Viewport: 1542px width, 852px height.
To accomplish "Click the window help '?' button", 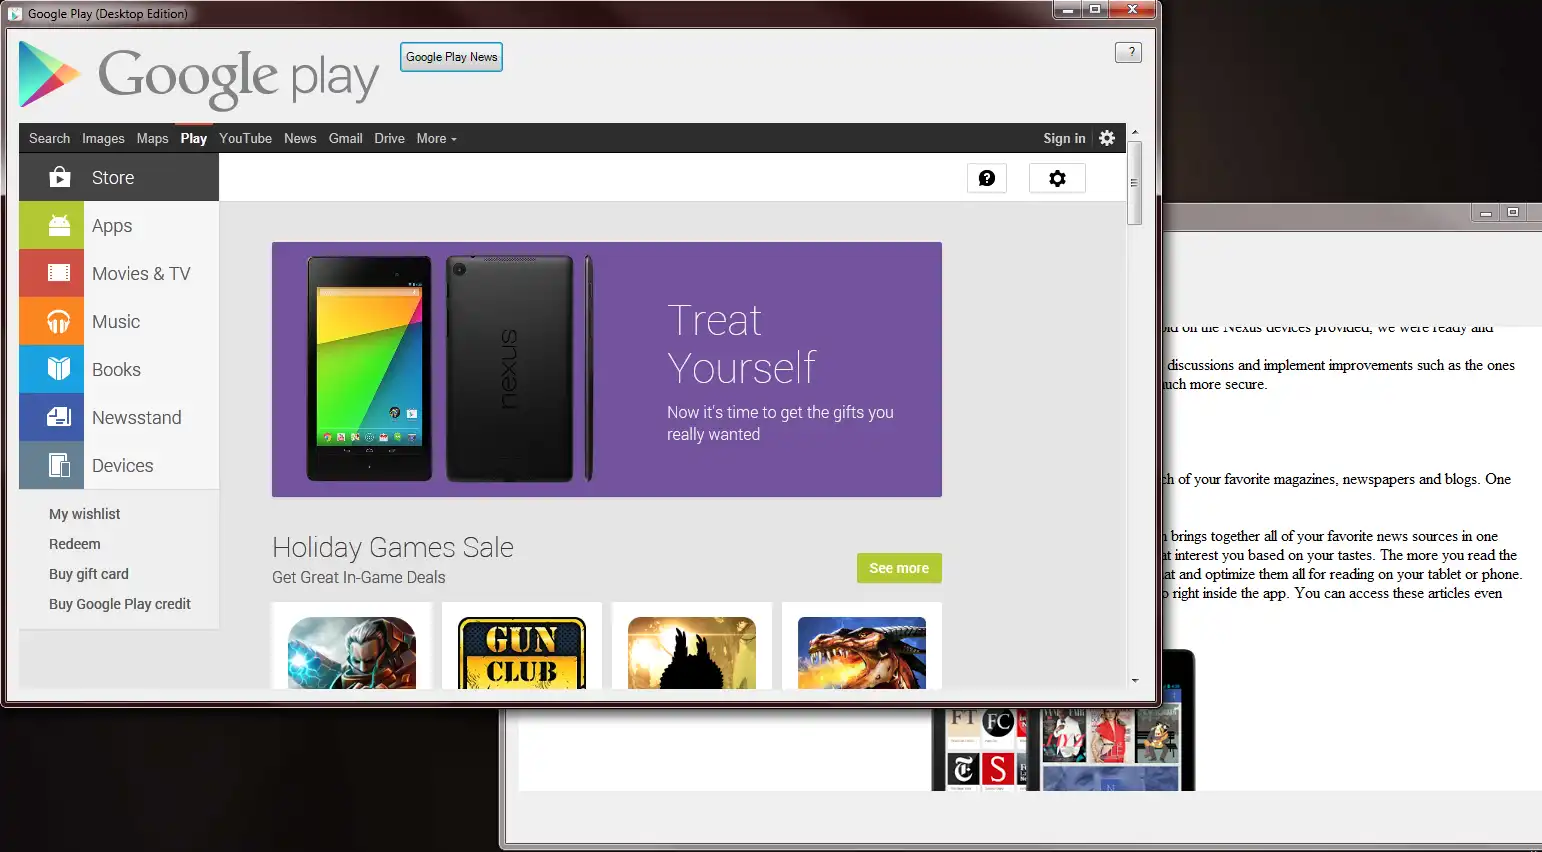I will click(1129, 52).
